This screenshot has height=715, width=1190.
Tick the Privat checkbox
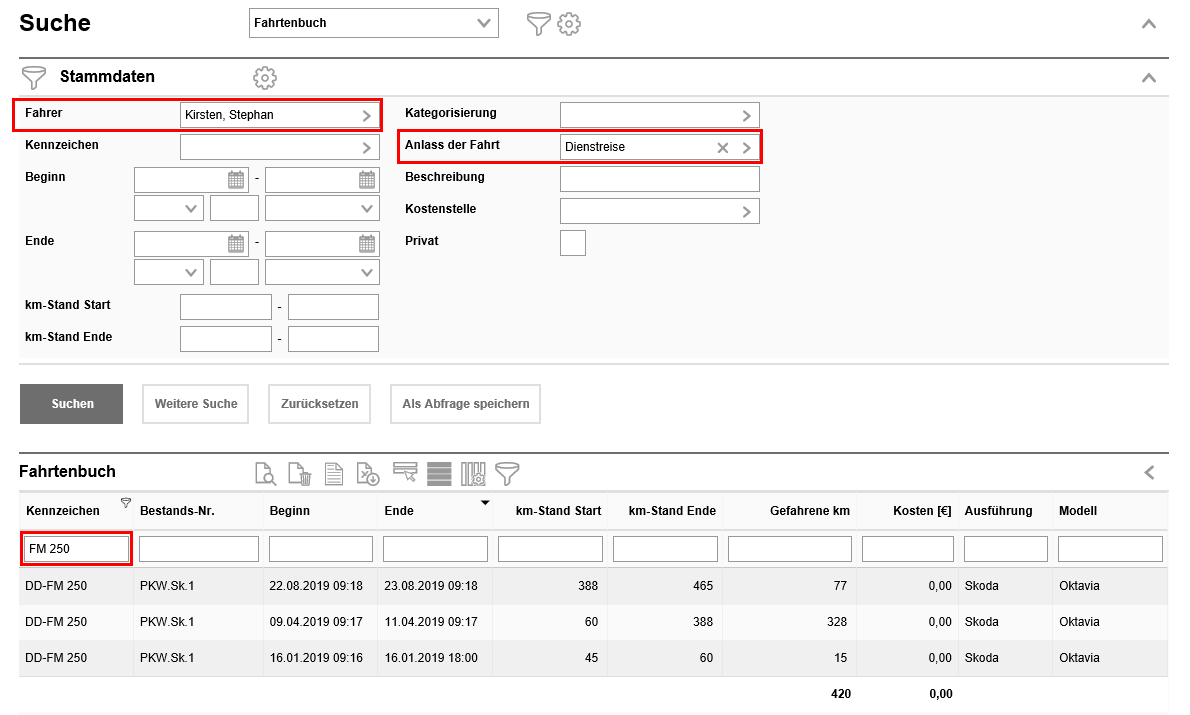pos(573,243)
